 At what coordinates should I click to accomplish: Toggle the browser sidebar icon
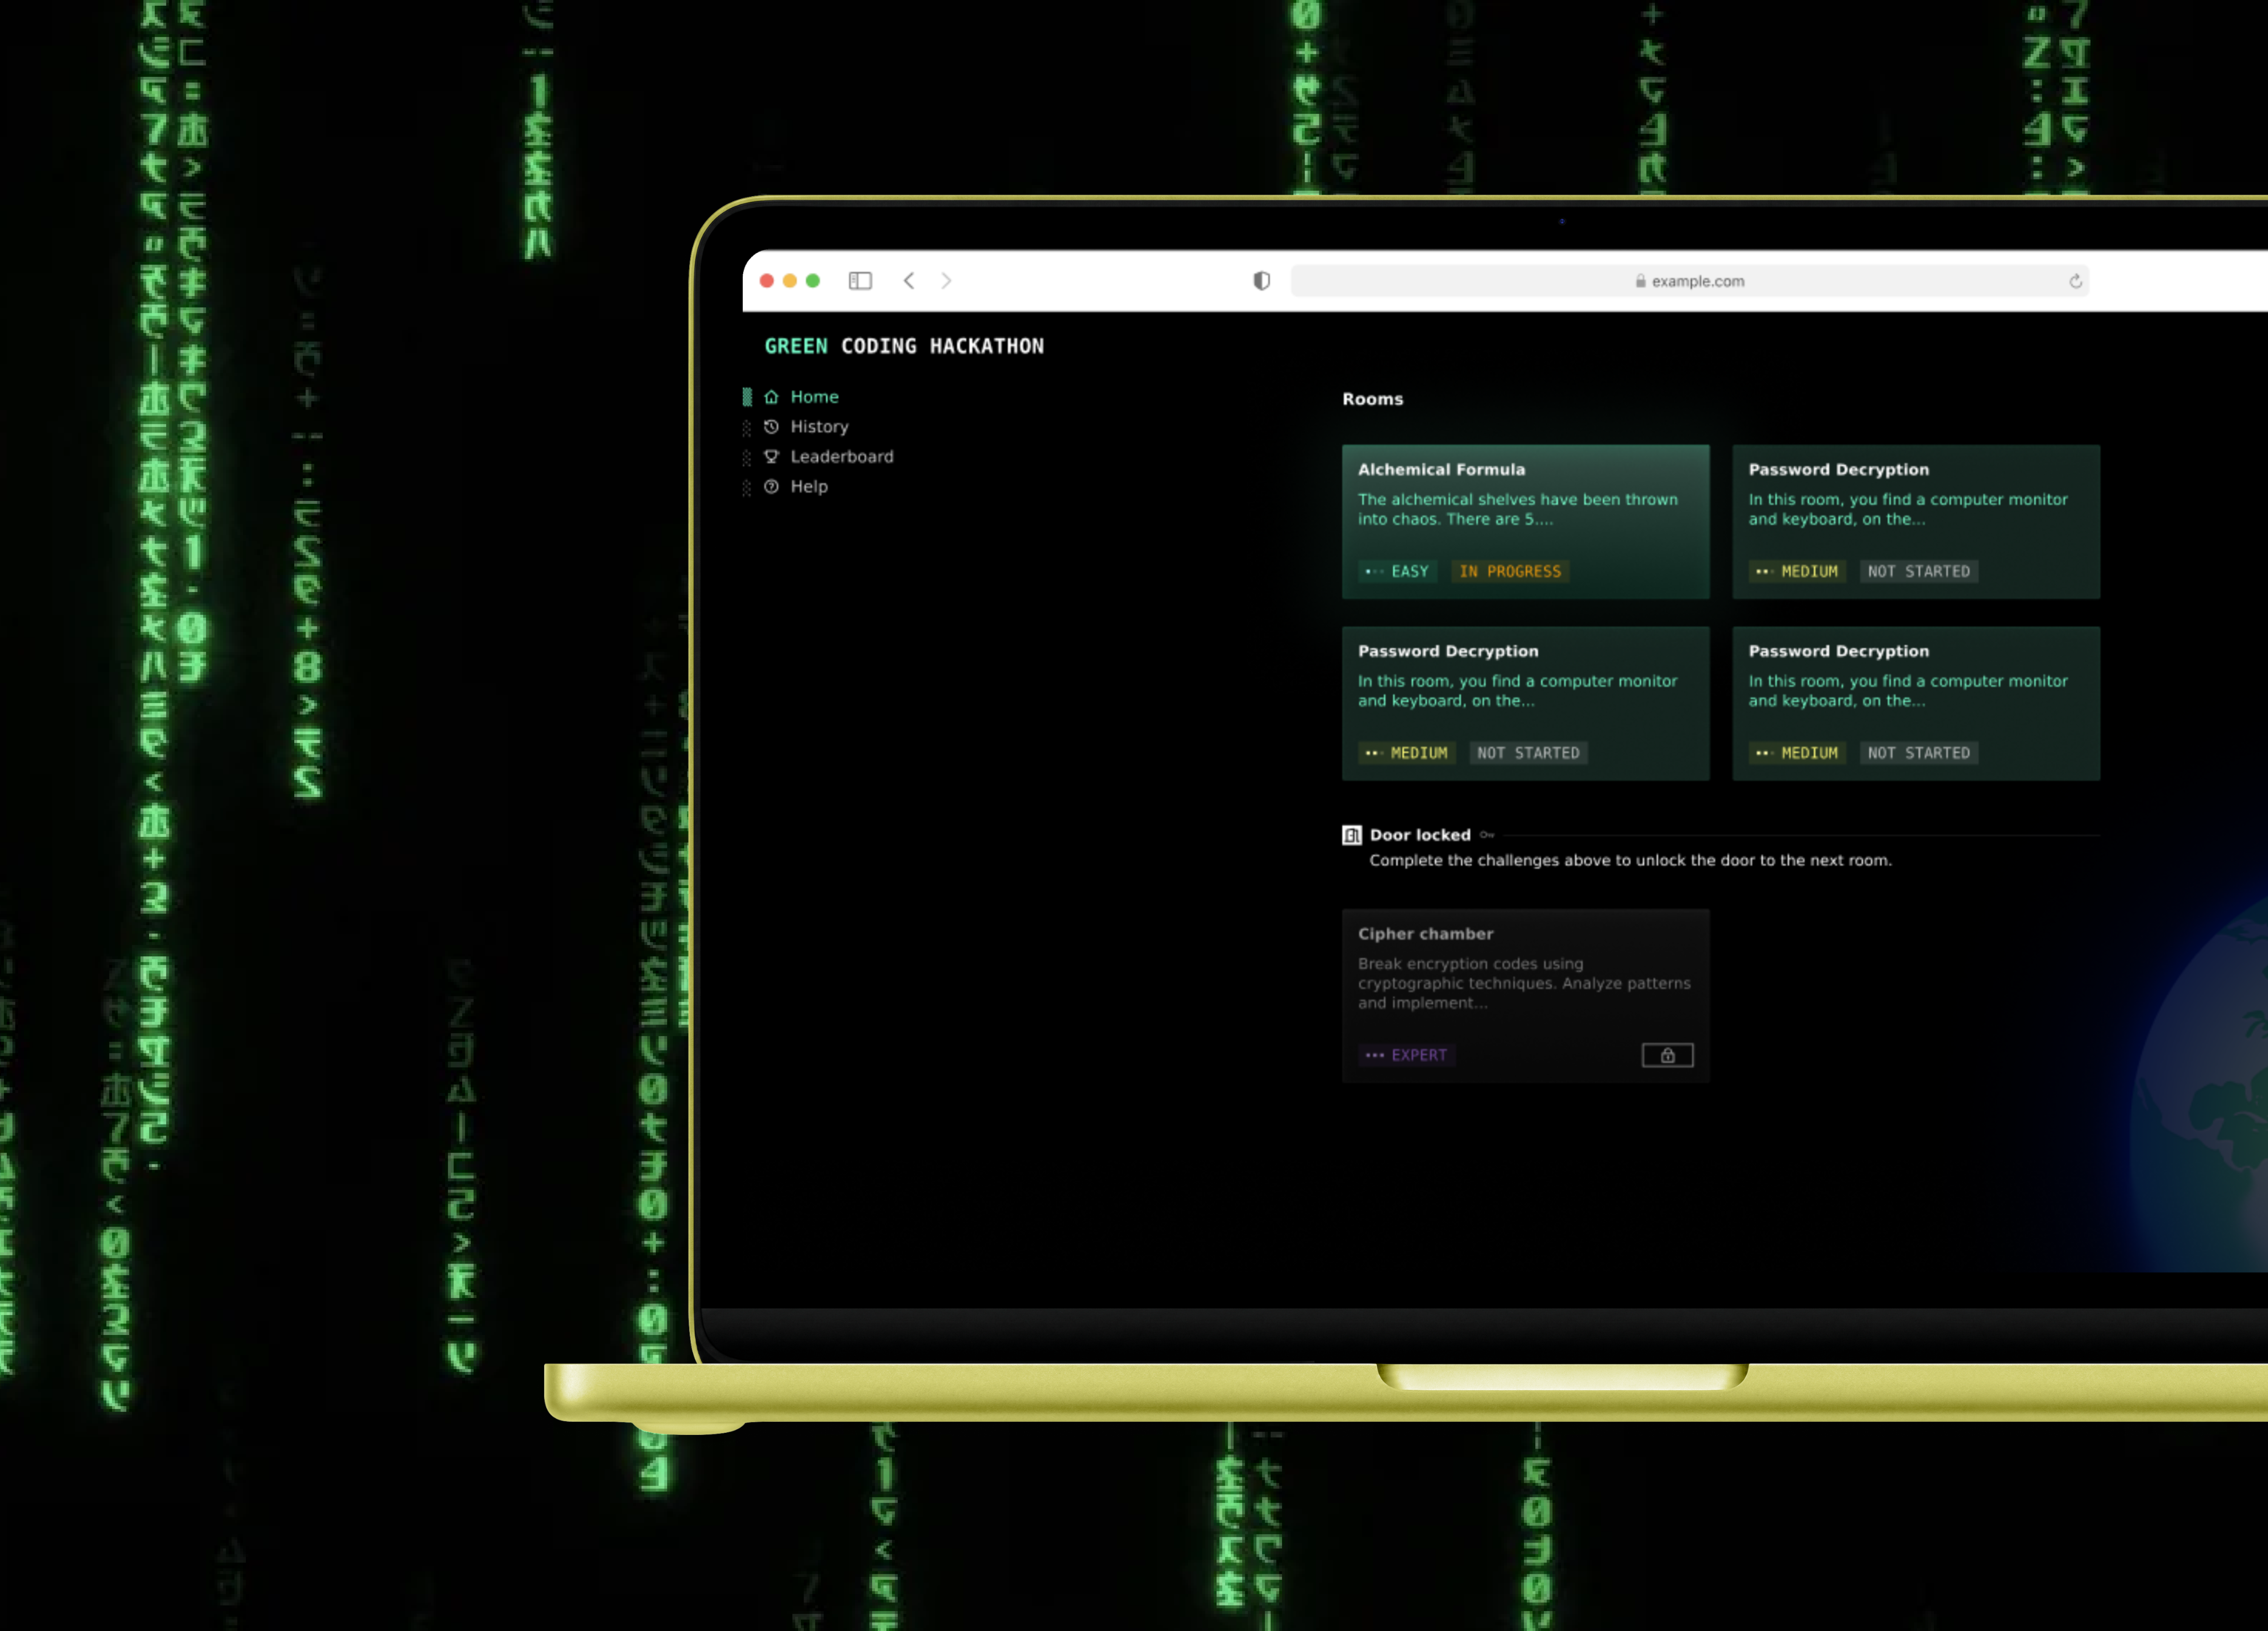[x=860, y=281]
